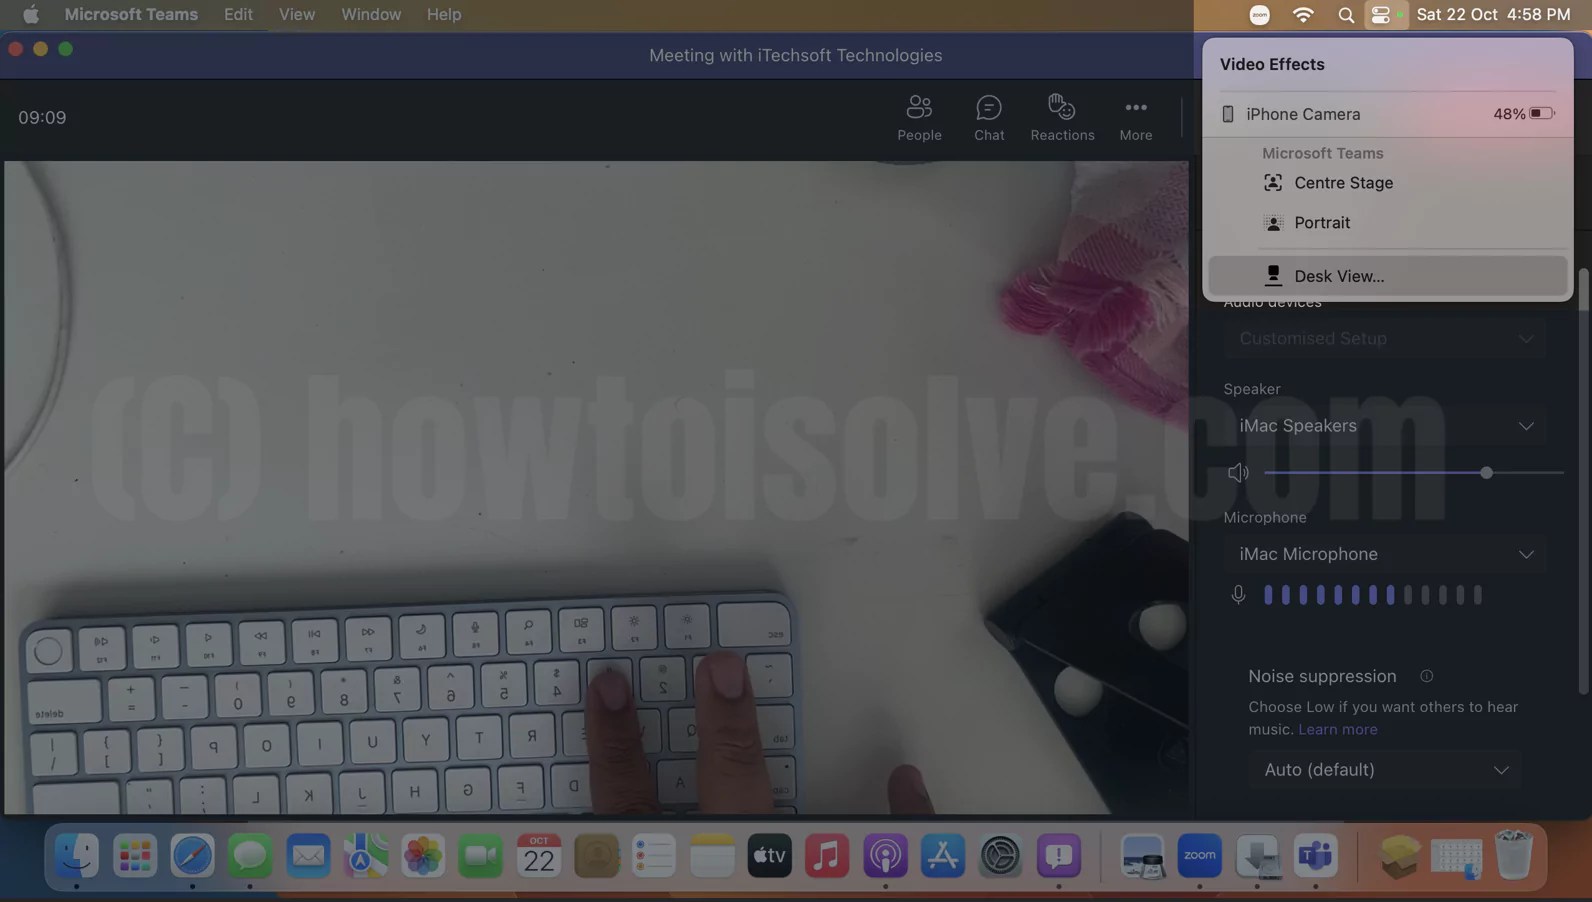The height and width of the screenshot is (902, 1592).
Task: Click the speaker volume icon
Action: click(1238, 473)
